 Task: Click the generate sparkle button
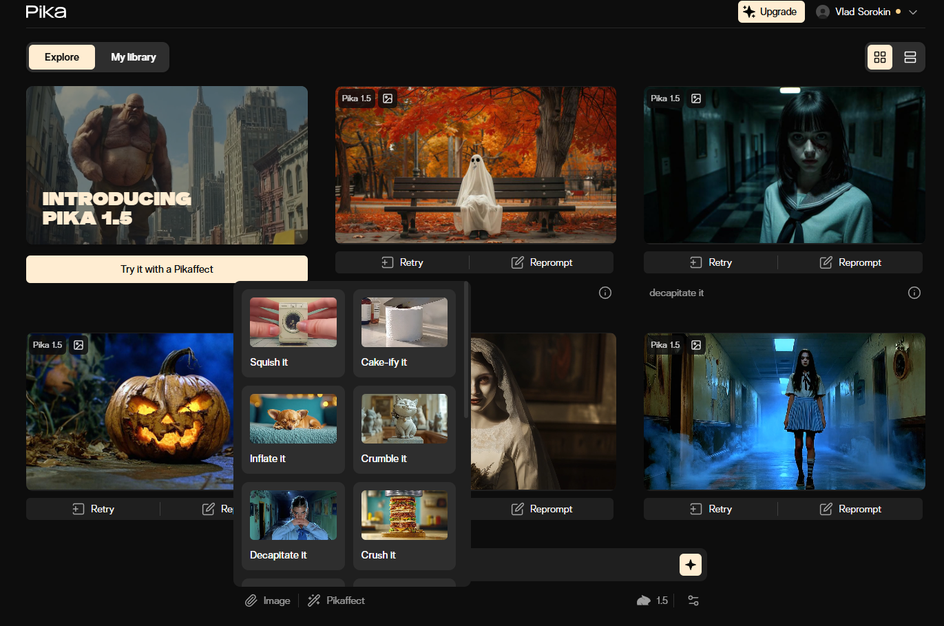691,565
